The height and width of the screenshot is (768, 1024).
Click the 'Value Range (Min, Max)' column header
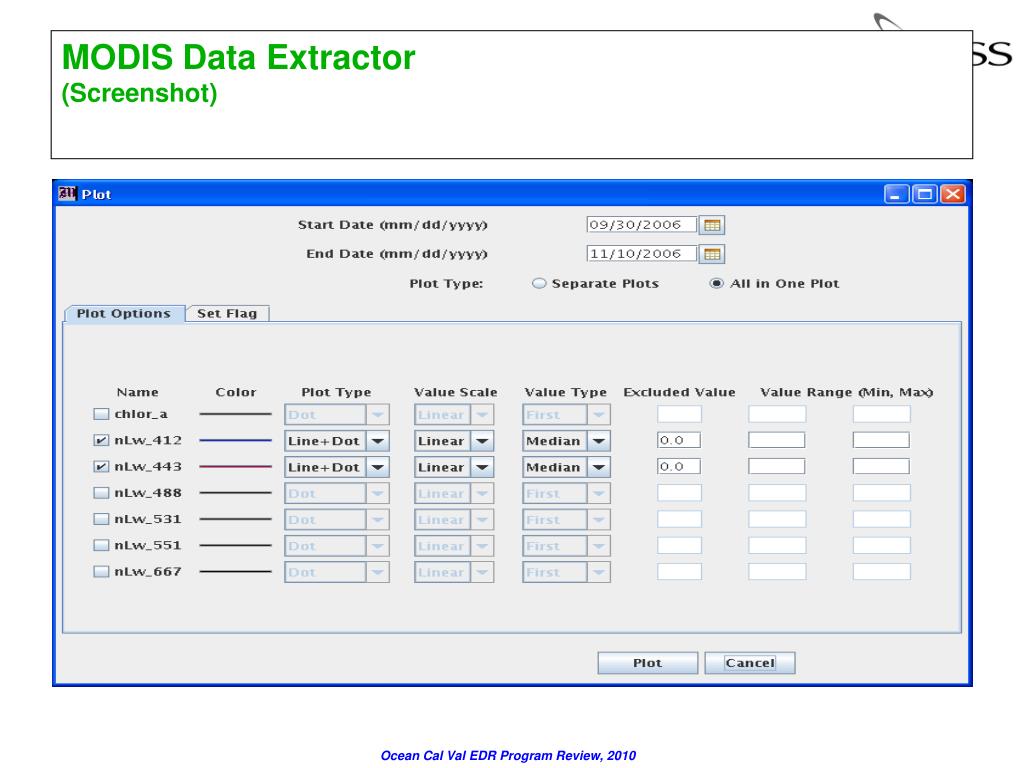coord(846,392)
